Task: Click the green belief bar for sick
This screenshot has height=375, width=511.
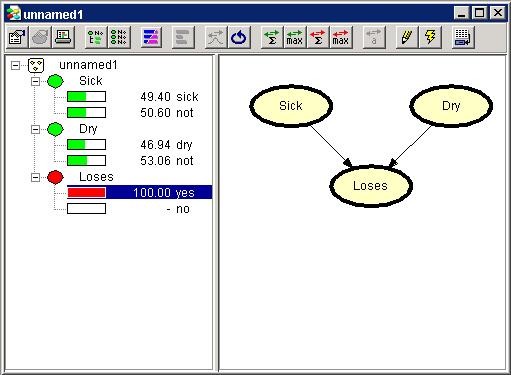Action: point(86,97)
